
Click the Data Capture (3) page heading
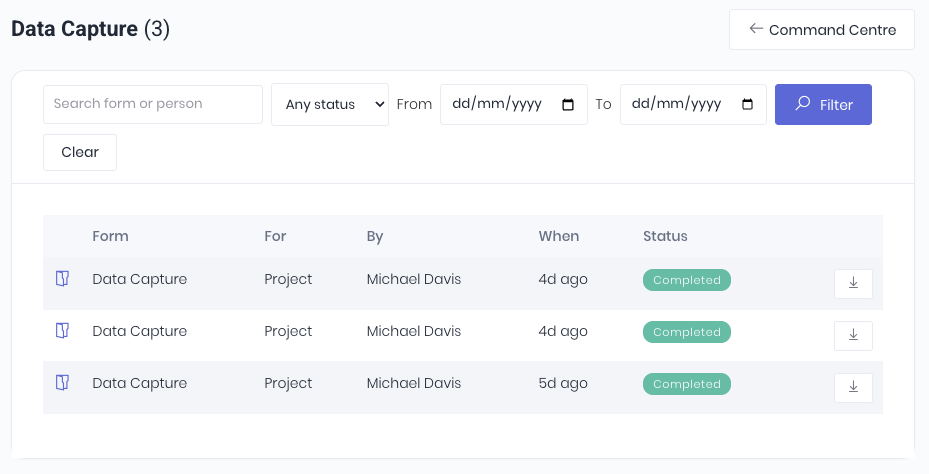point(91,28)
